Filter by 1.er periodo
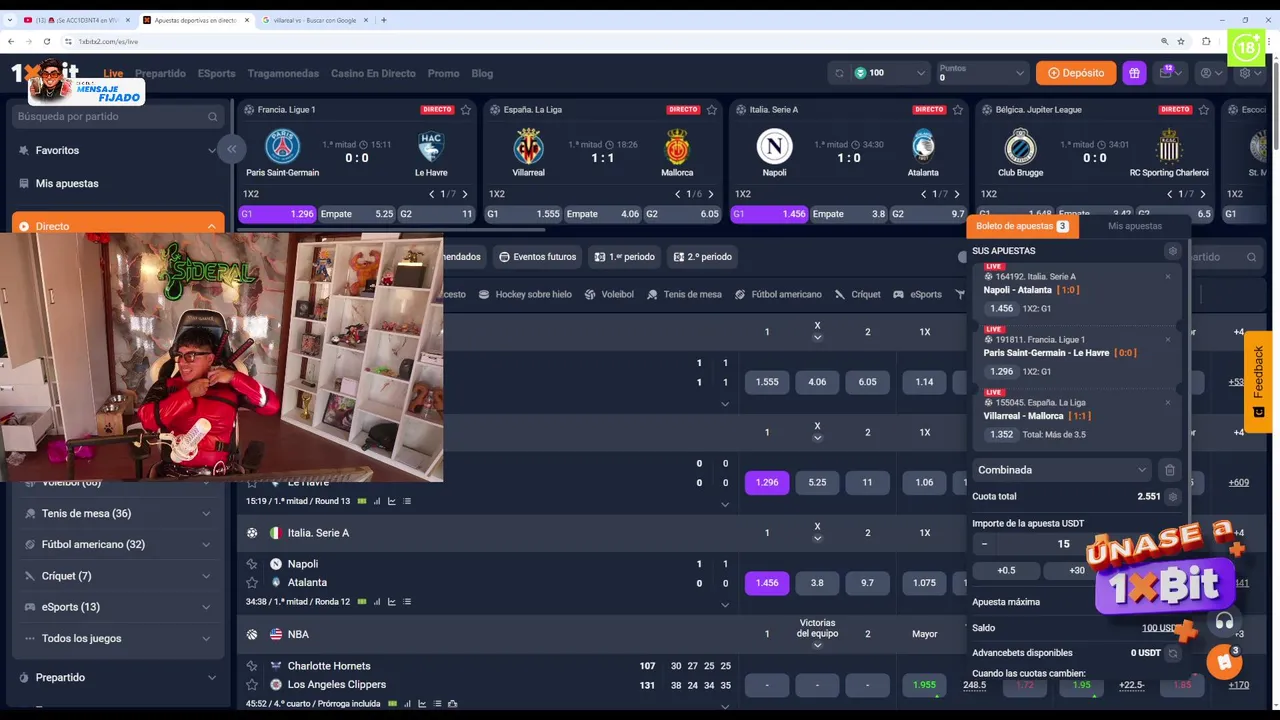 (x=625, y=257)
